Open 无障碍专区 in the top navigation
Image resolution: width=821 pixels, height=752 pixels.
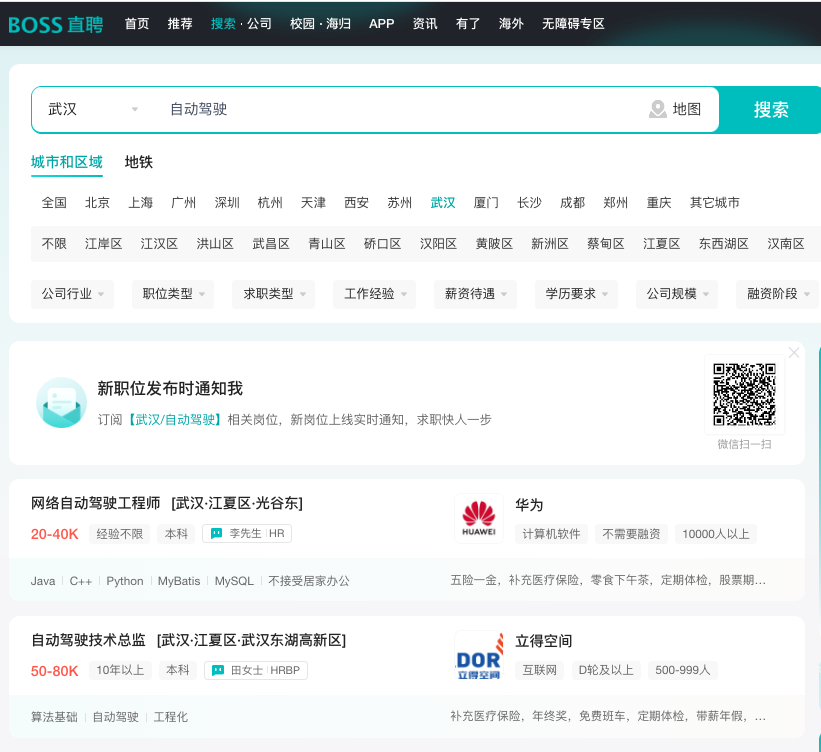point(573,24)
